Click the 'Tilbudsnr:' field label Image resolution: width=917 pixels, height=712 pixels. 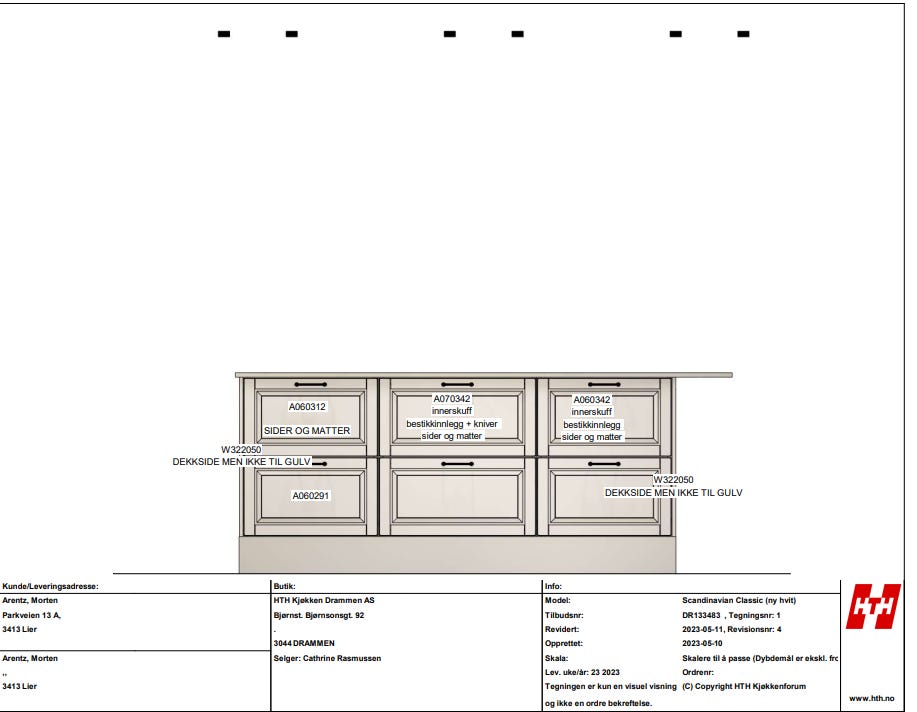point(564,615)
